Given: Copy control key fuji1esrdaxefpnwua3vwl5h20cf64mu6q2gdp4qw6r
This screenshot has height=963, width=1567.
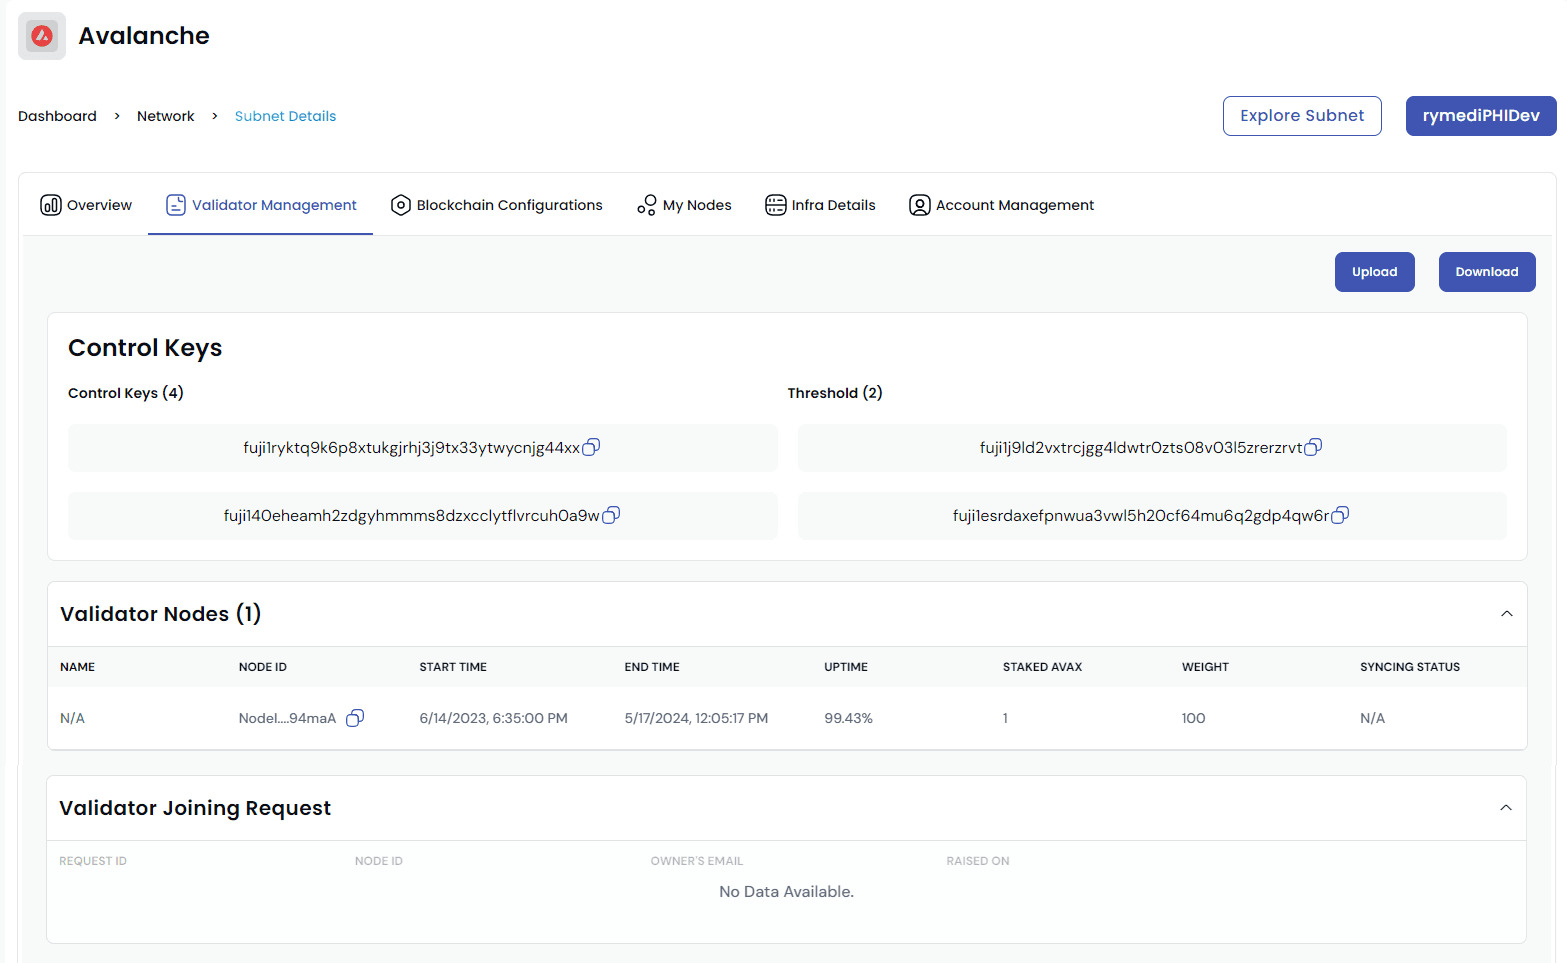Looking at the screenshot, I should click(1340, 515).
